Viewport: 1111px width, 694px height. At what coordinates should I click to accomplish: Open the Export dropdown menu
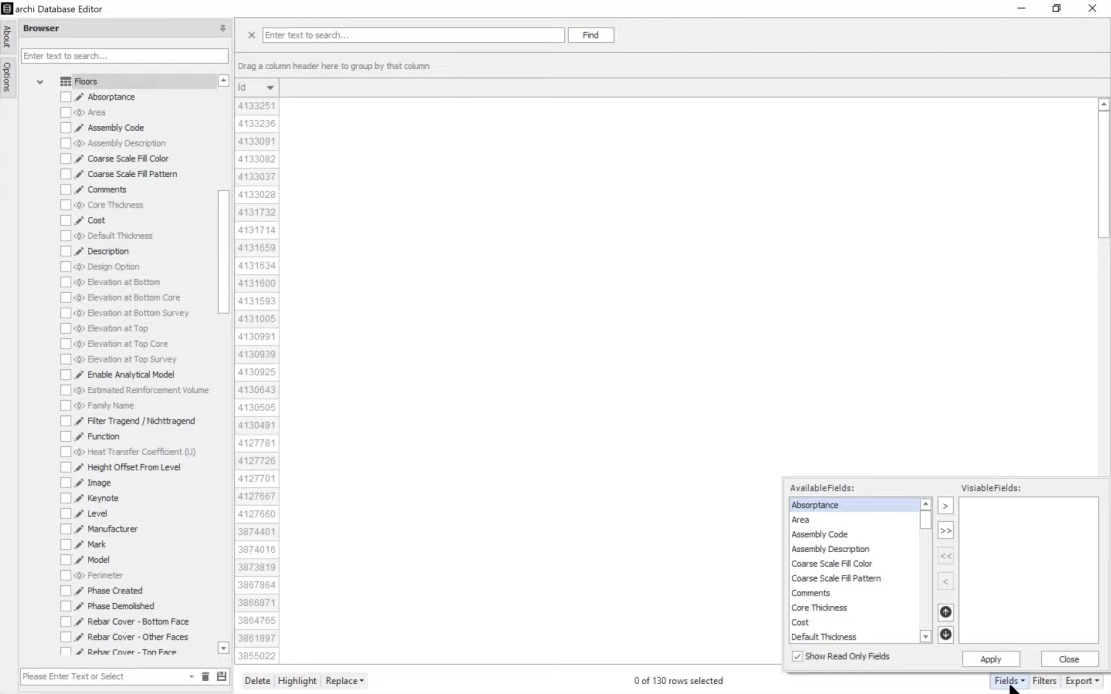[1081, 681]
